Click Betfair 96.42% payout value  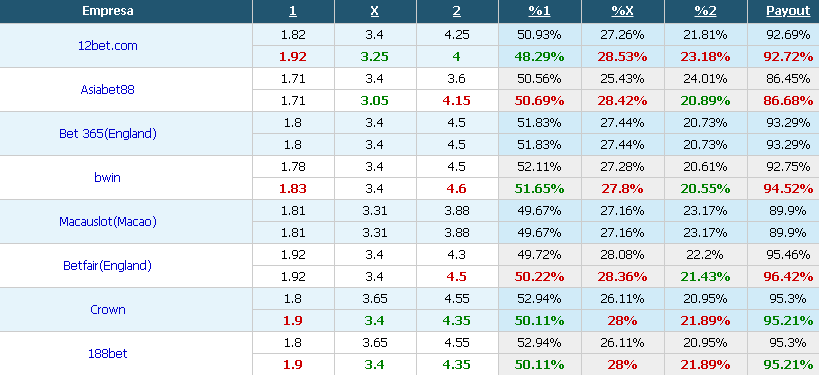(x=788, y=276)
